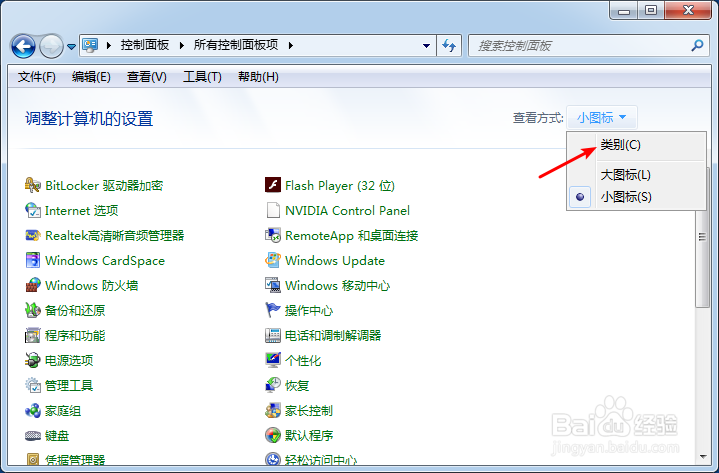Open NVIDIA Control Panel link text
The image size is (719, 473).
tap(347, 211)
